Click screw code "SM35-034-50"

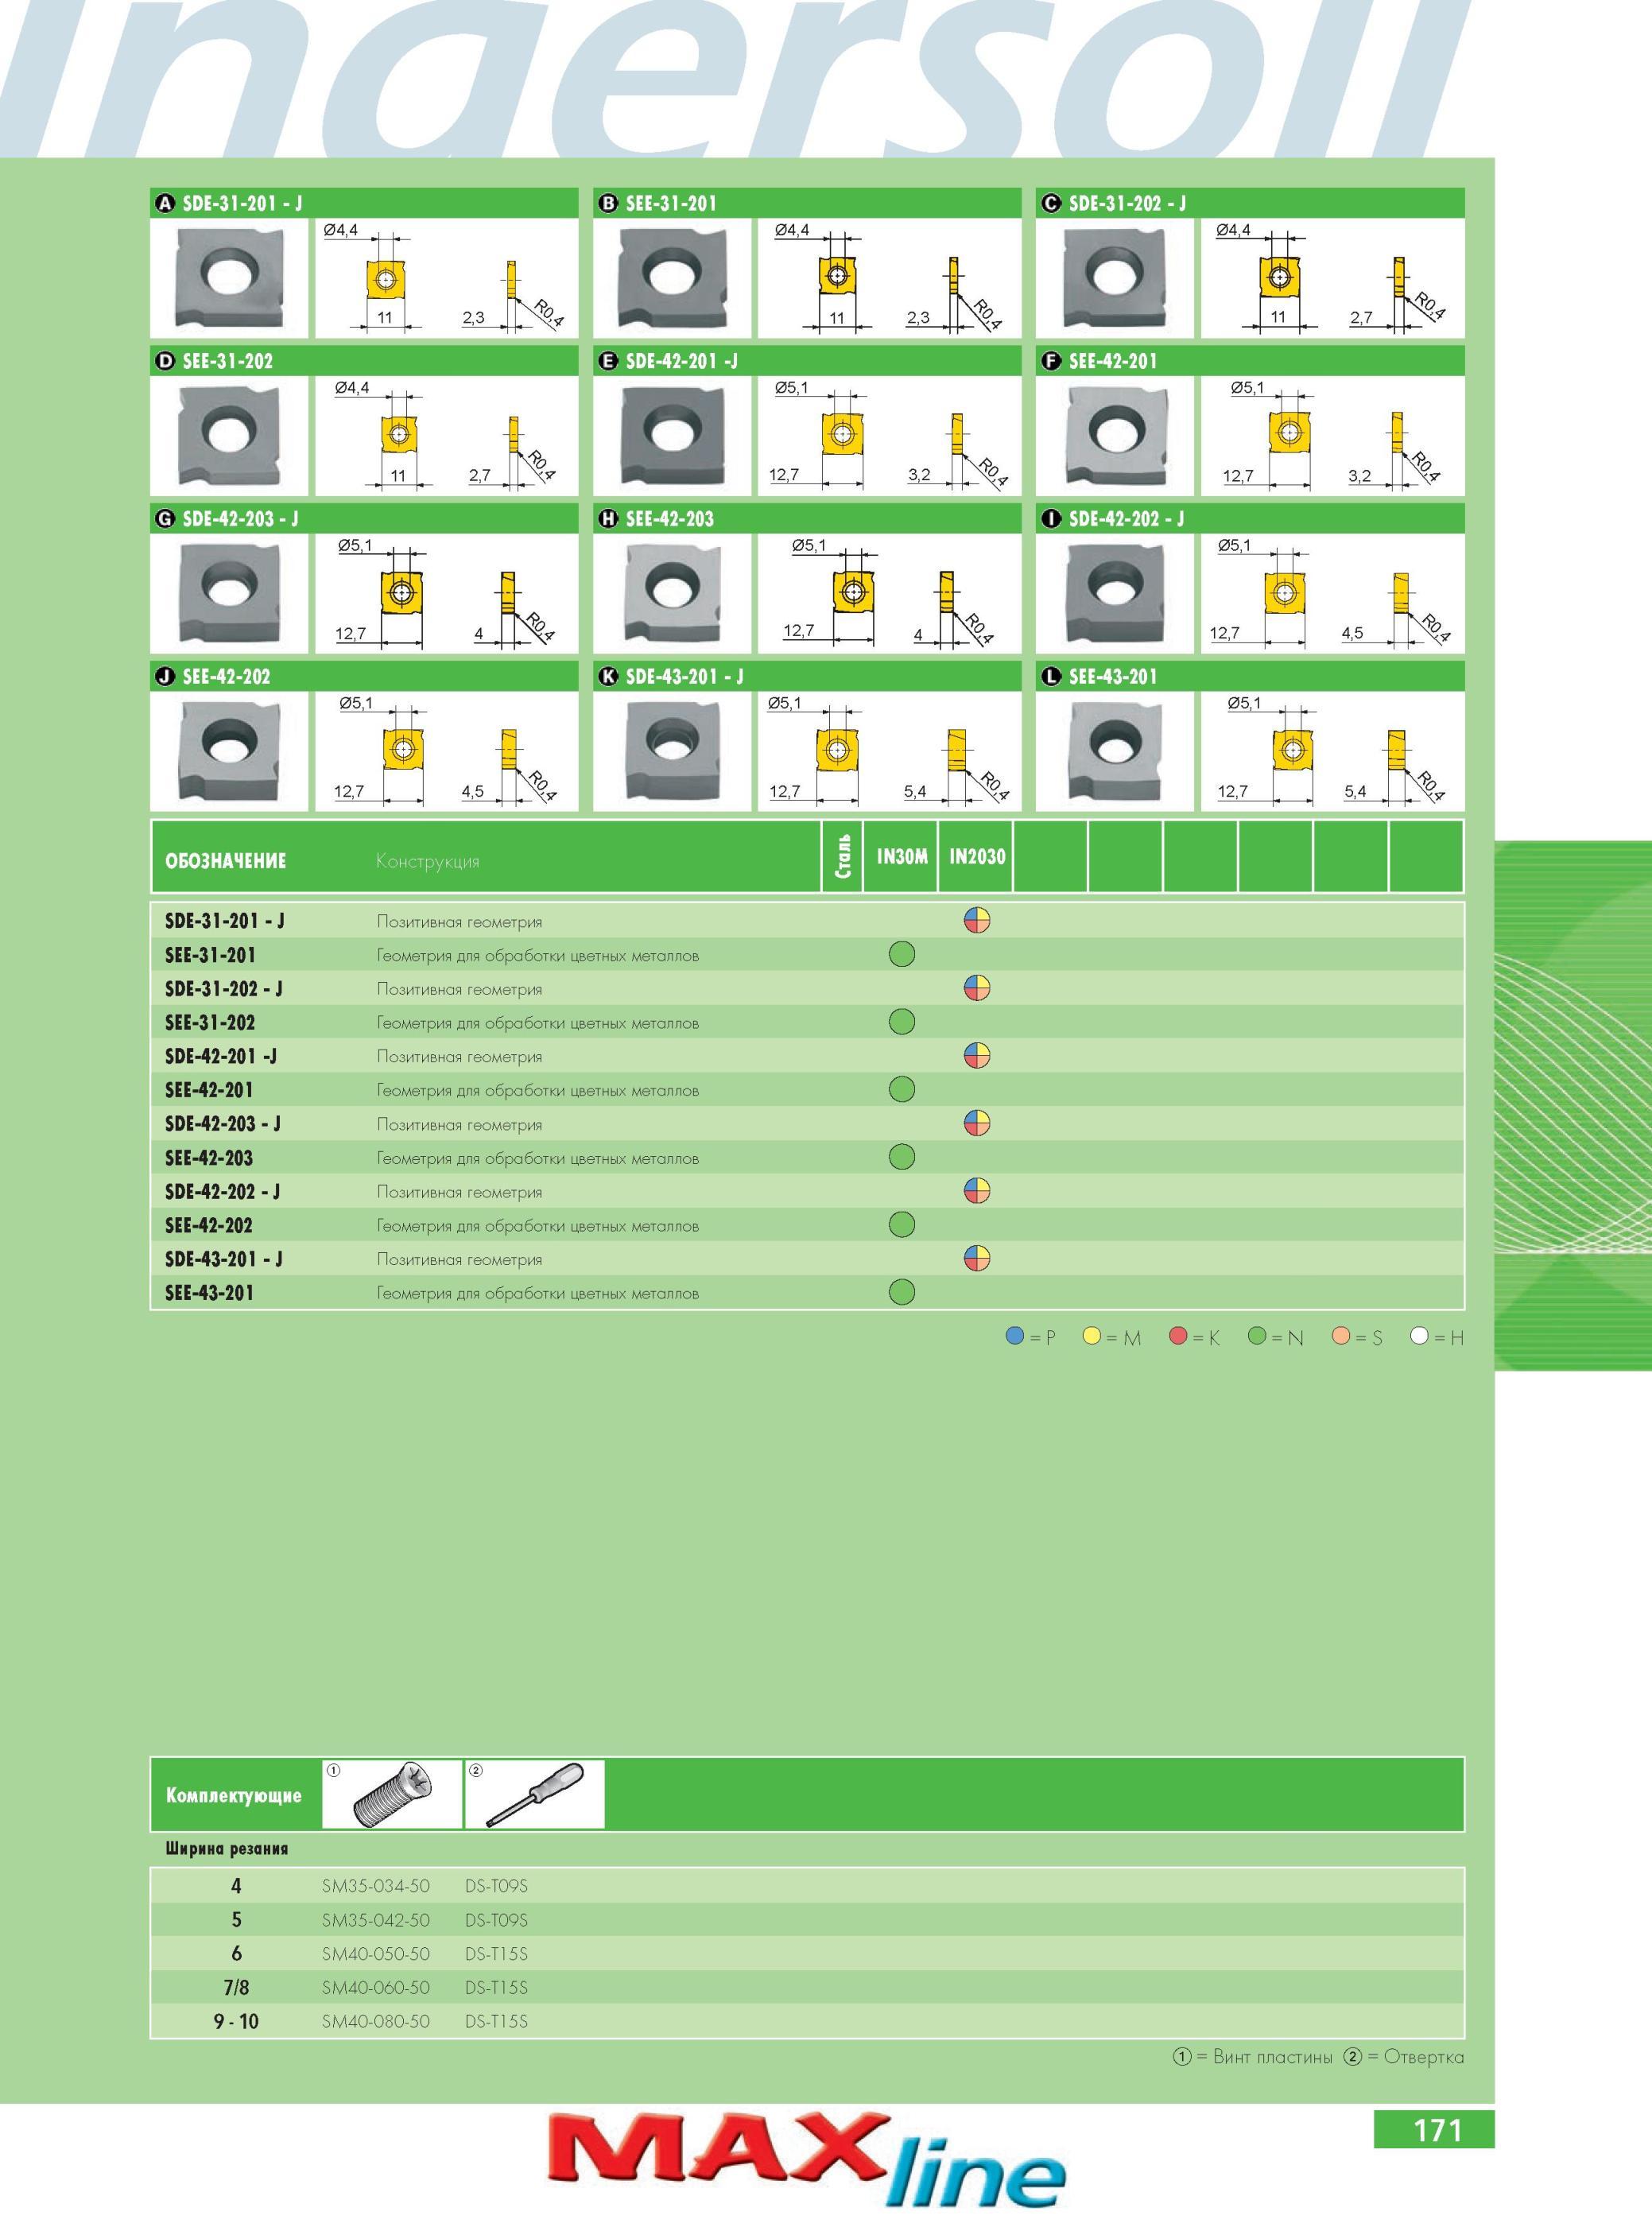click(376, 1886)
